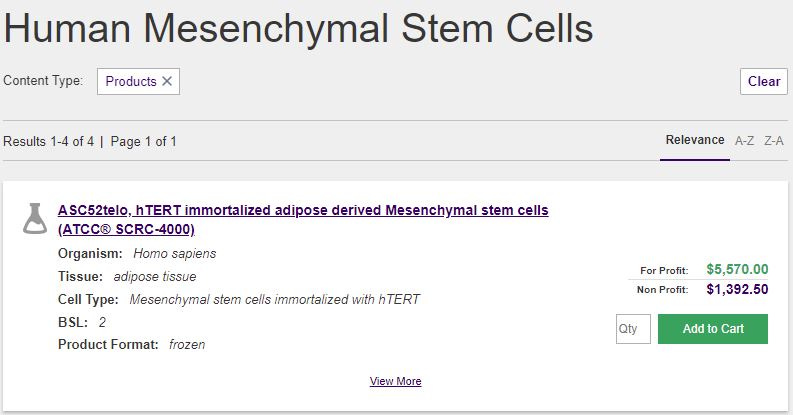Add the ASC52telo product to cart
Viewport: 793px width, 415px height.
point(713,329)
